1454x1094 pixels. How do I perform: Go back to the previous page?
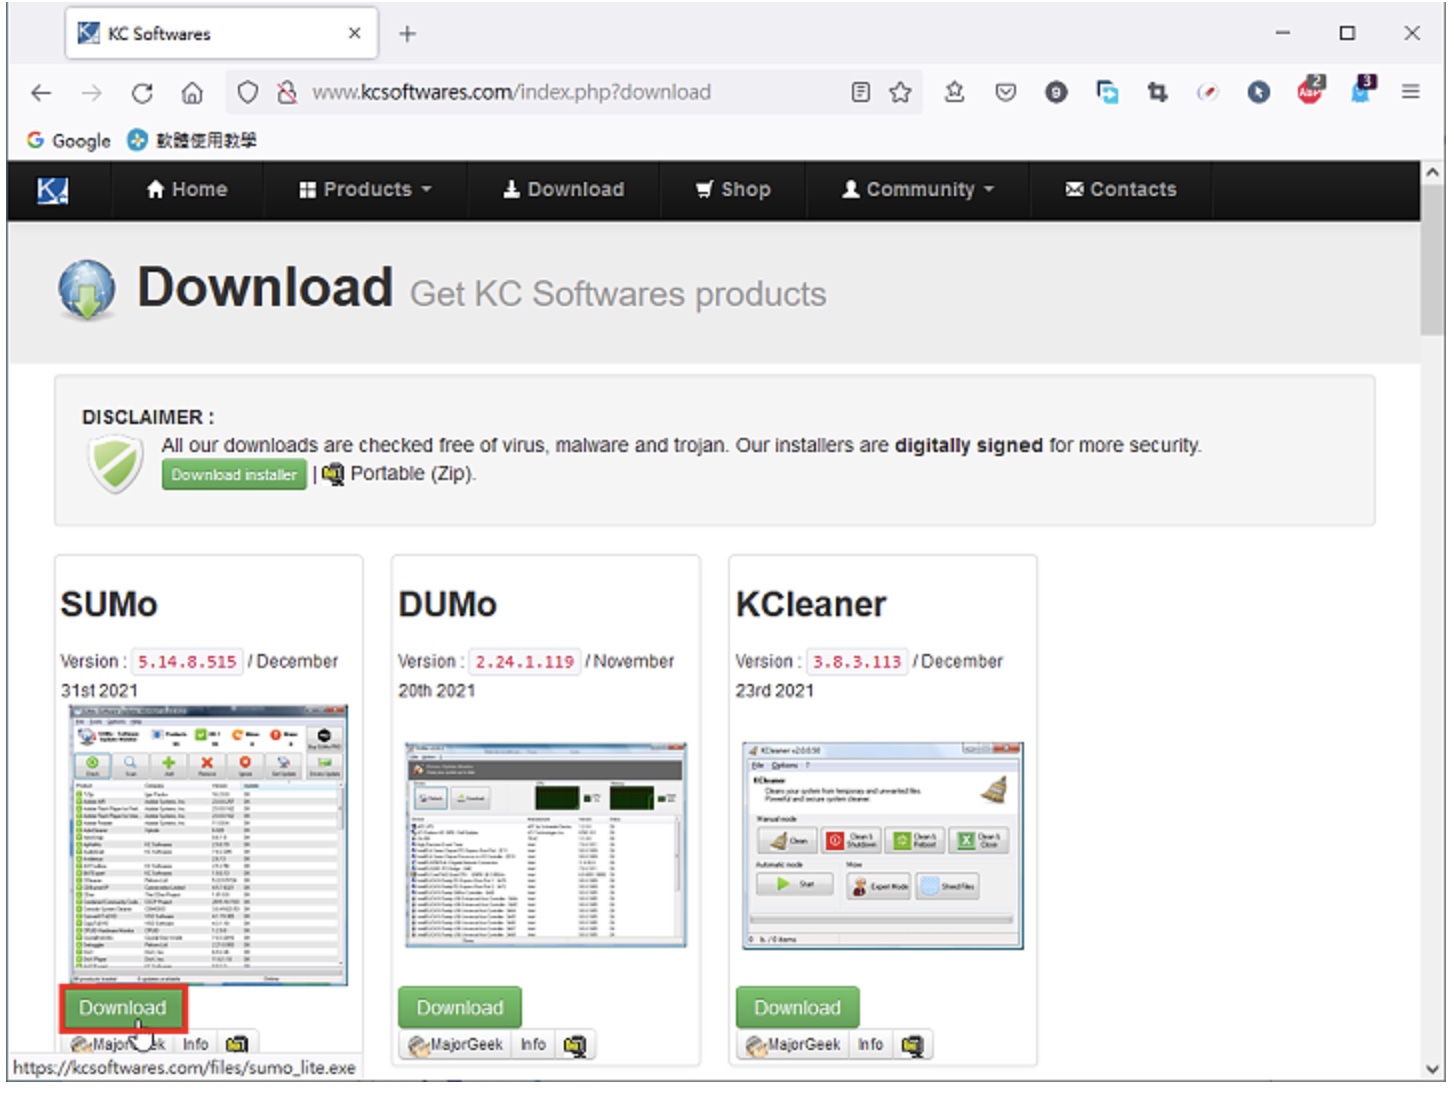[41, 93]
